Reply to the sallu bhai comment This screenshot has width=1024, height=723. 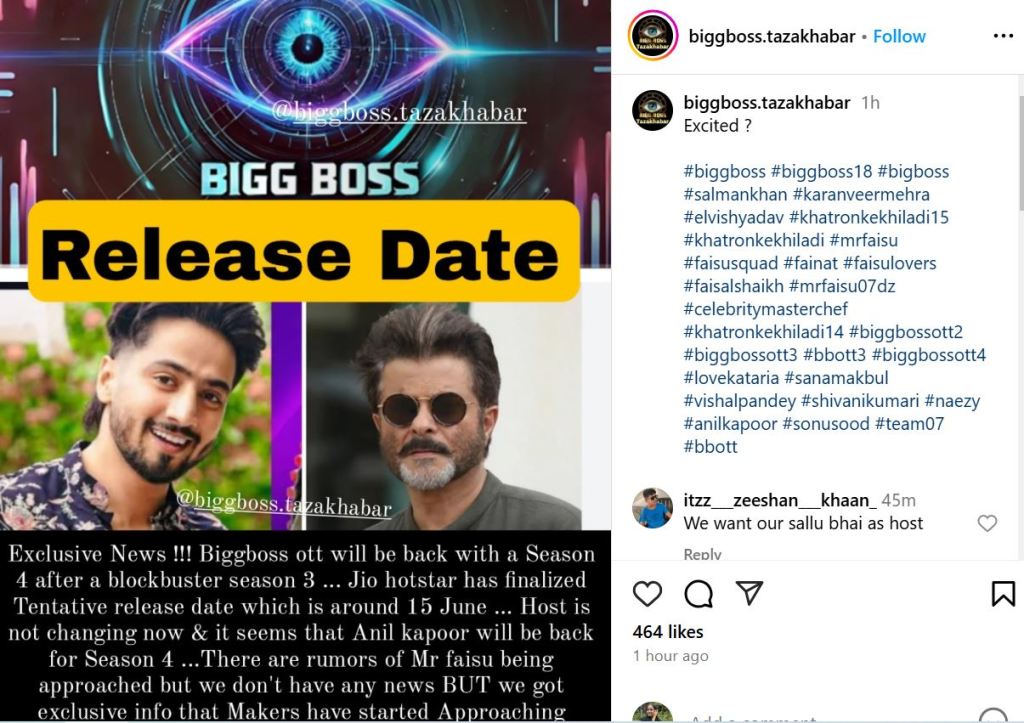(x=702, y=554)
